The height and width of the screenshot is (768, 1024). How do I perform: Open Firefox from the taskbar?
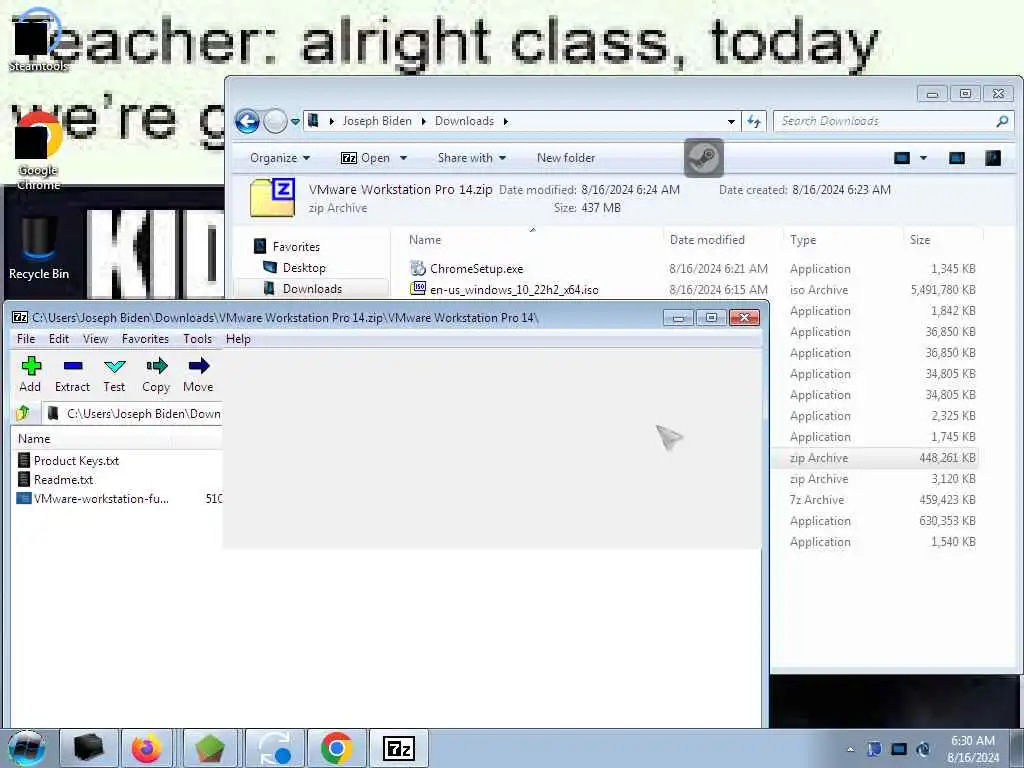pos(146,748)
